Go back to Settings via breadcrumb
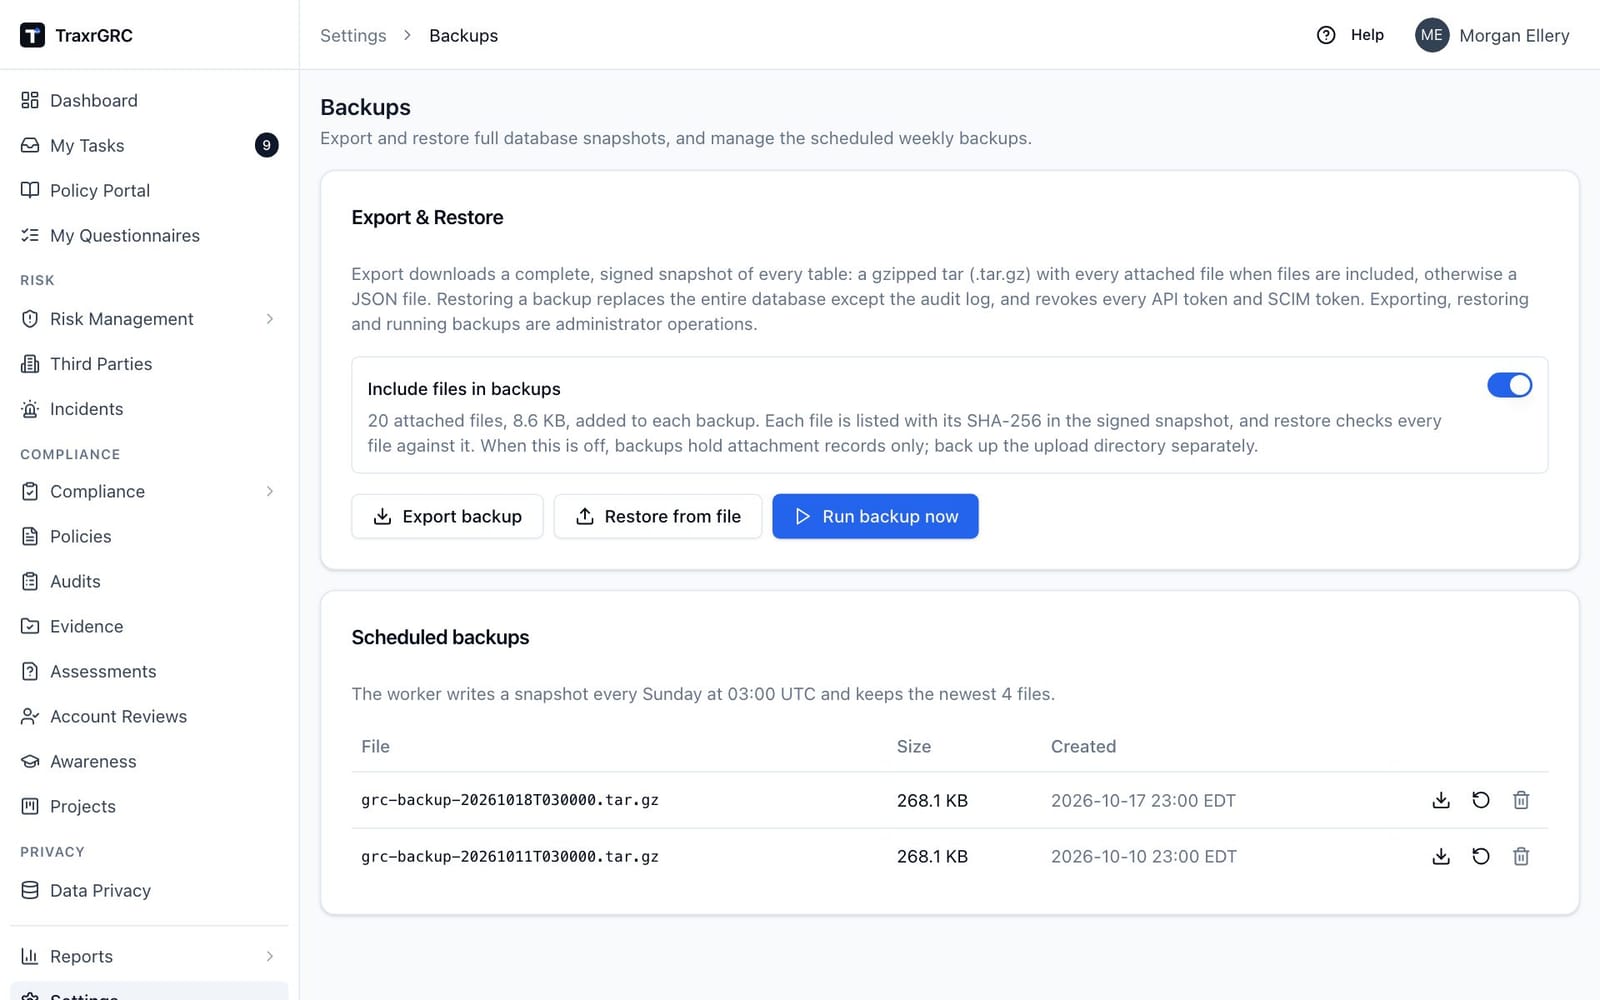The height and width of the screenshot is (1000, 1600). (353, 35)
